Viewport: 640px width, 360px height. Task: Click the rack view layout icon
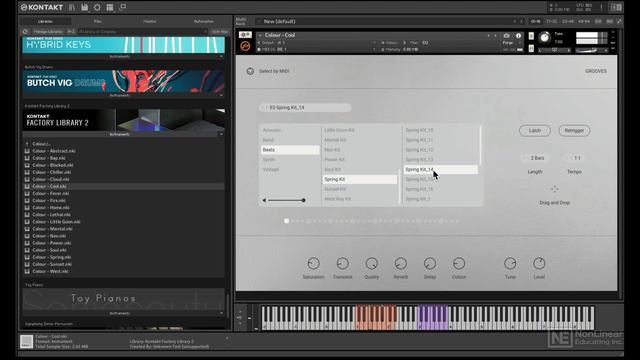[110, 7]
